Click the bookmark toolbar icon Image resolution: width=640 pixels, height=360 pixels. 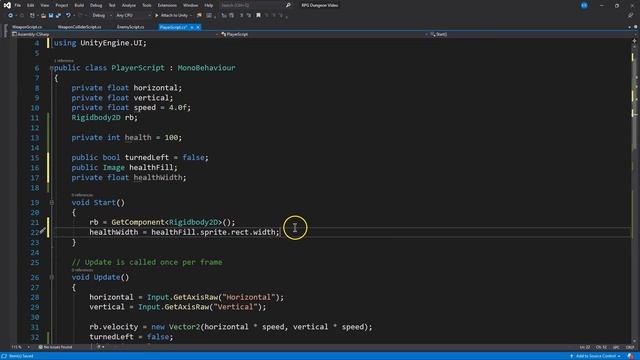pyautogui.click(x=258, y=16)
